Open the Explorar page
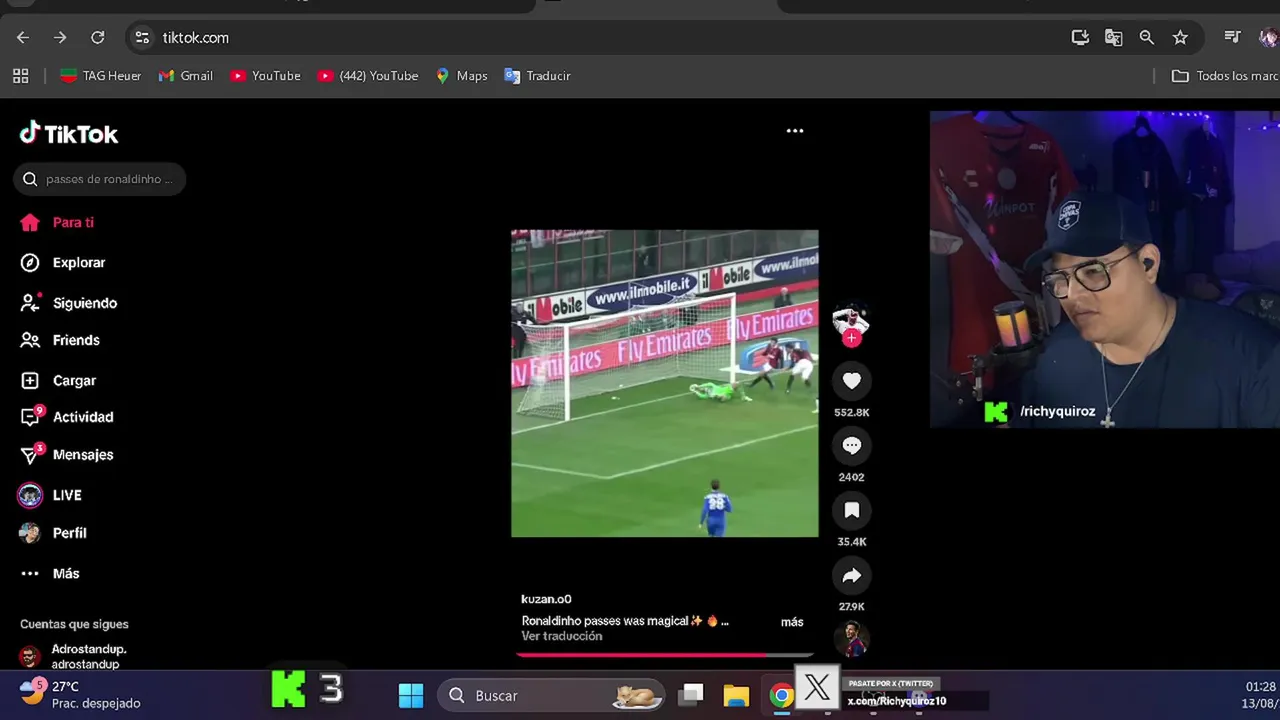 point(63,262)
